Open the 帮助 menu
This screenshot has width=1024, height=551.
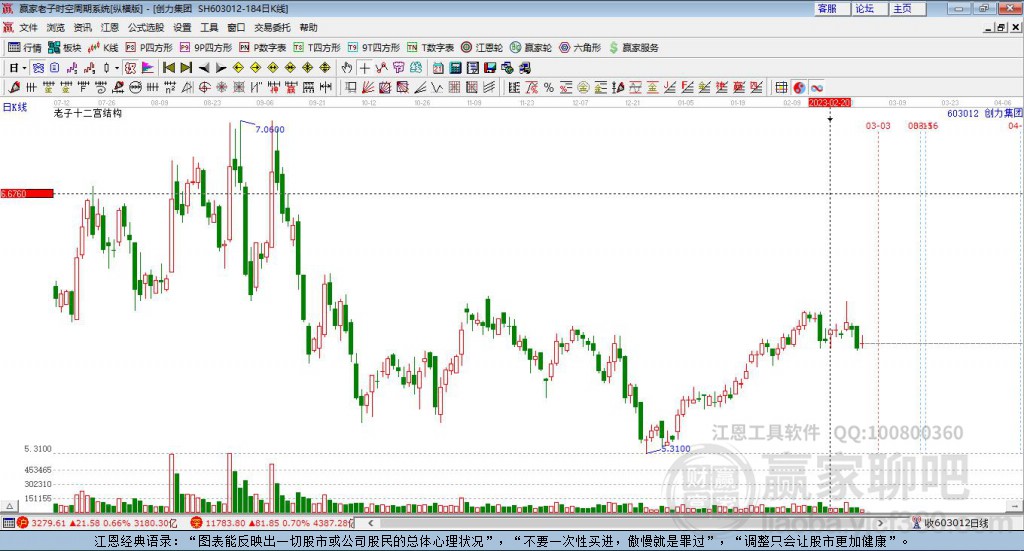pyautogui.click(x=308, y=27)
